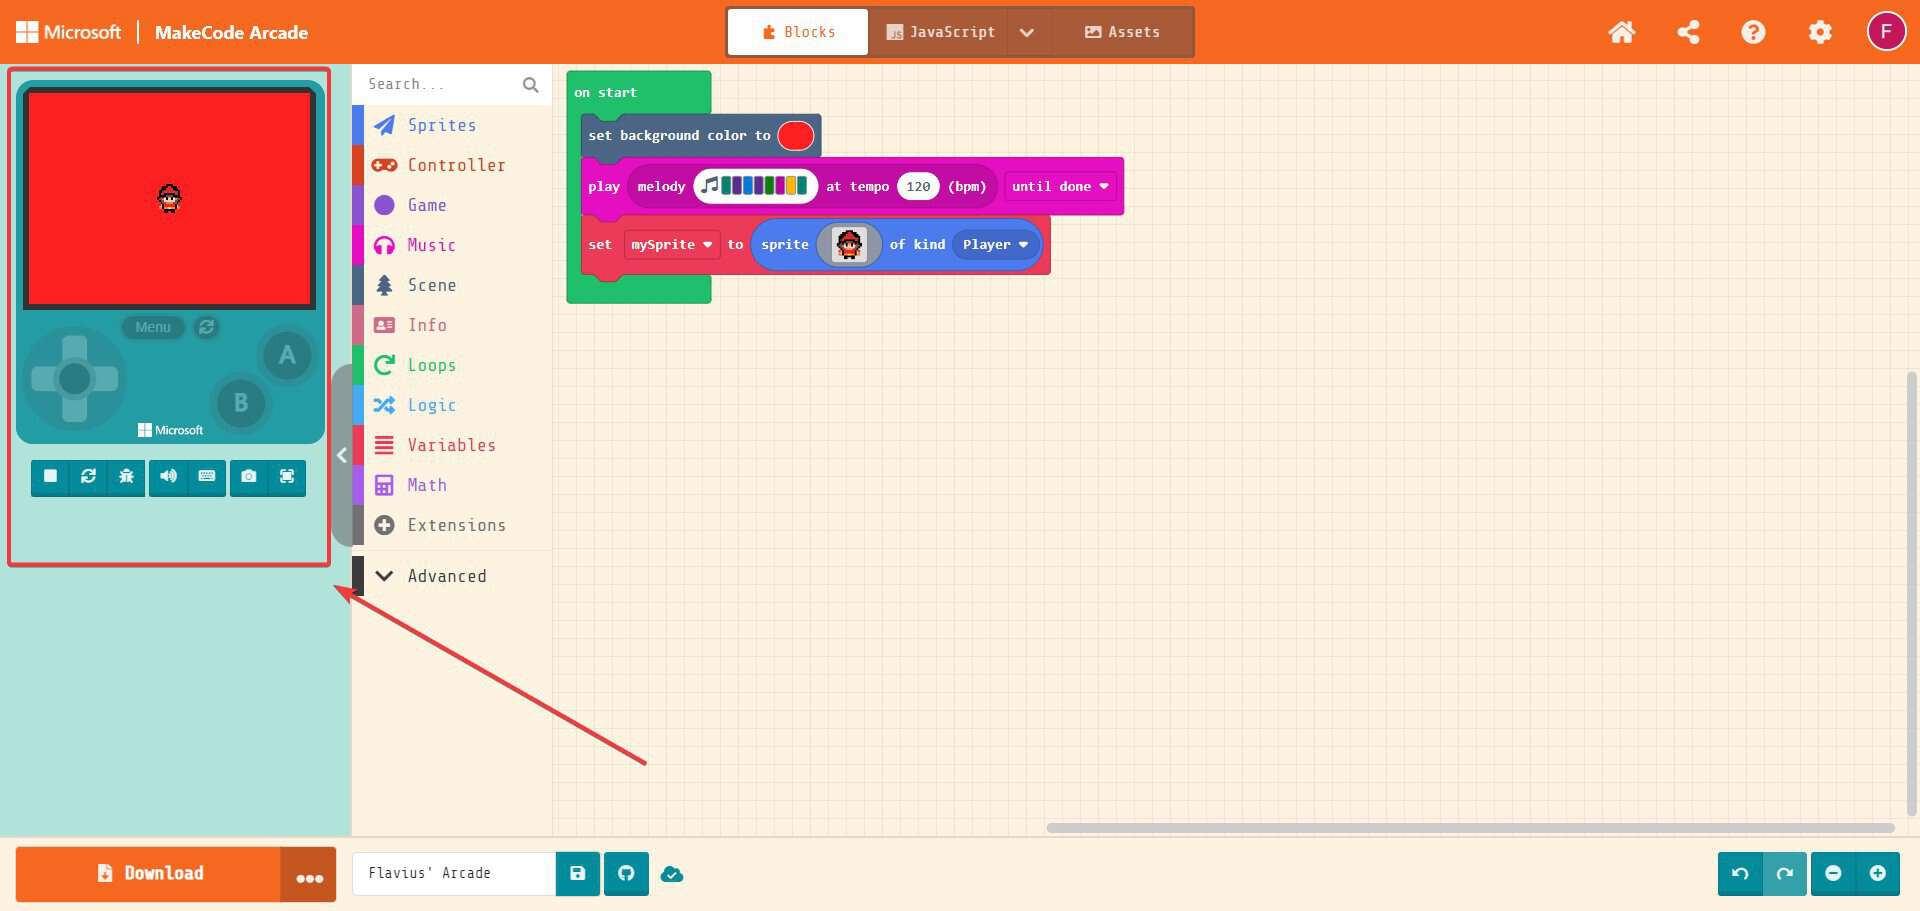This screenshot has height=911, width=1920.
Task: Open the debug mode in the simulator
Action: tap(126, 477)
